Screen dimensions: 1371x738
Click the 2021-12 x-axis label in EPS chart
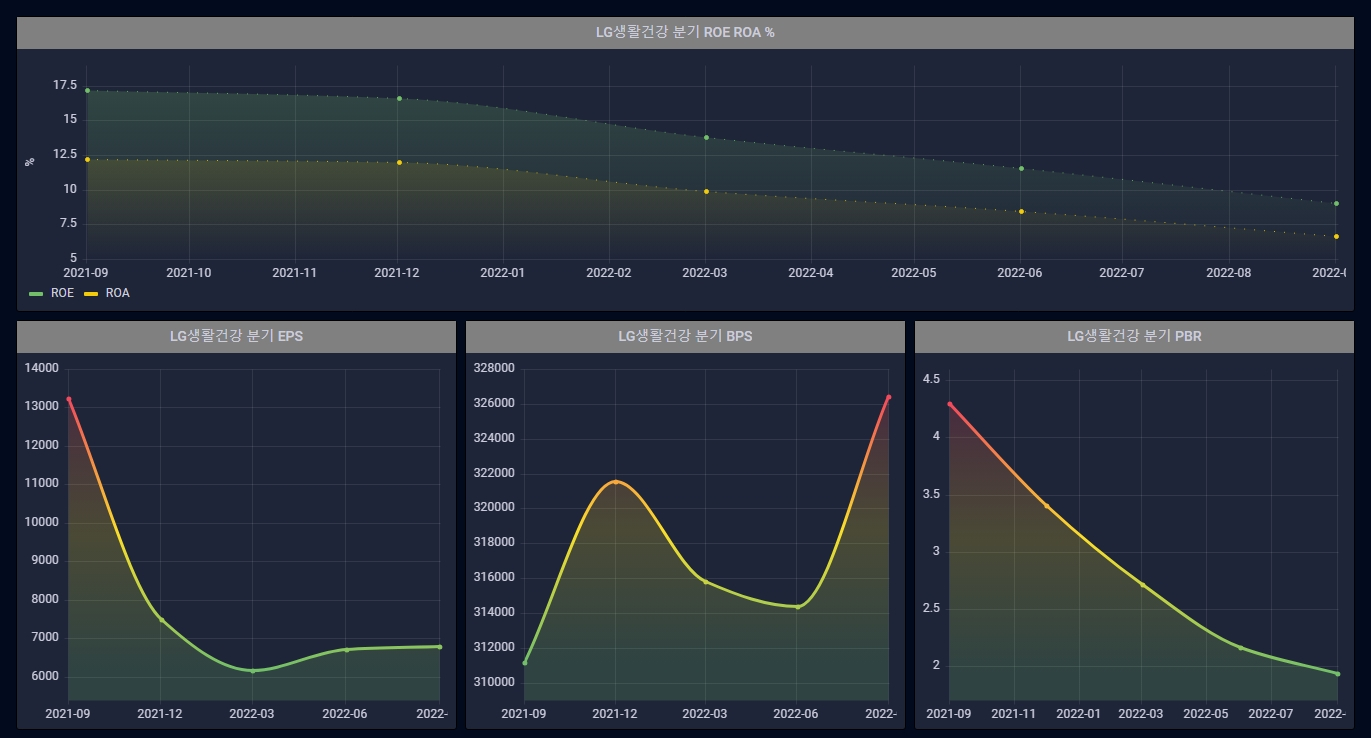point(160,714)
